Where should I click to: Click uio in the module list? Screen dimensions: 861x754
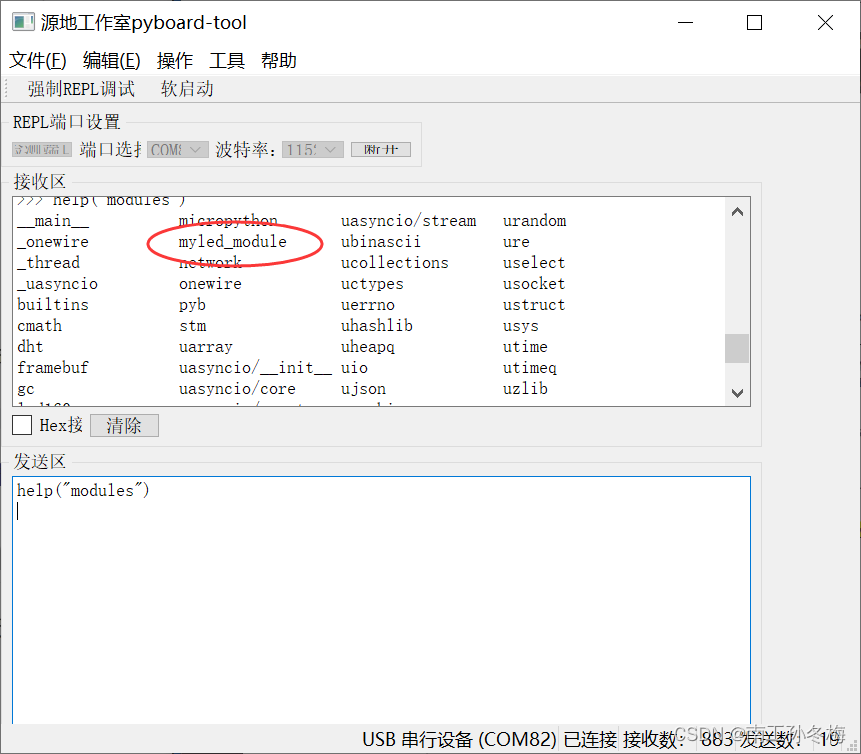pos(354,367)
